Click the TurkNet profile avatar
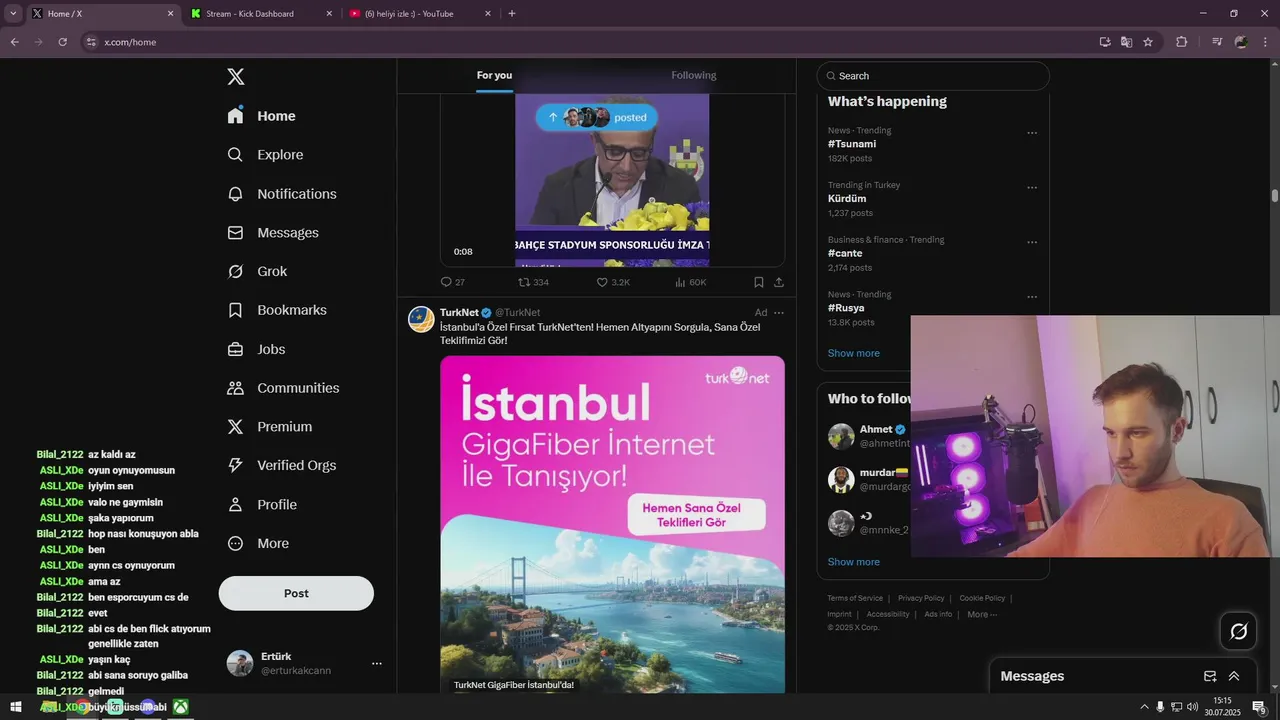Screen dimensions: 1280x720 click(x=421, y=319)
